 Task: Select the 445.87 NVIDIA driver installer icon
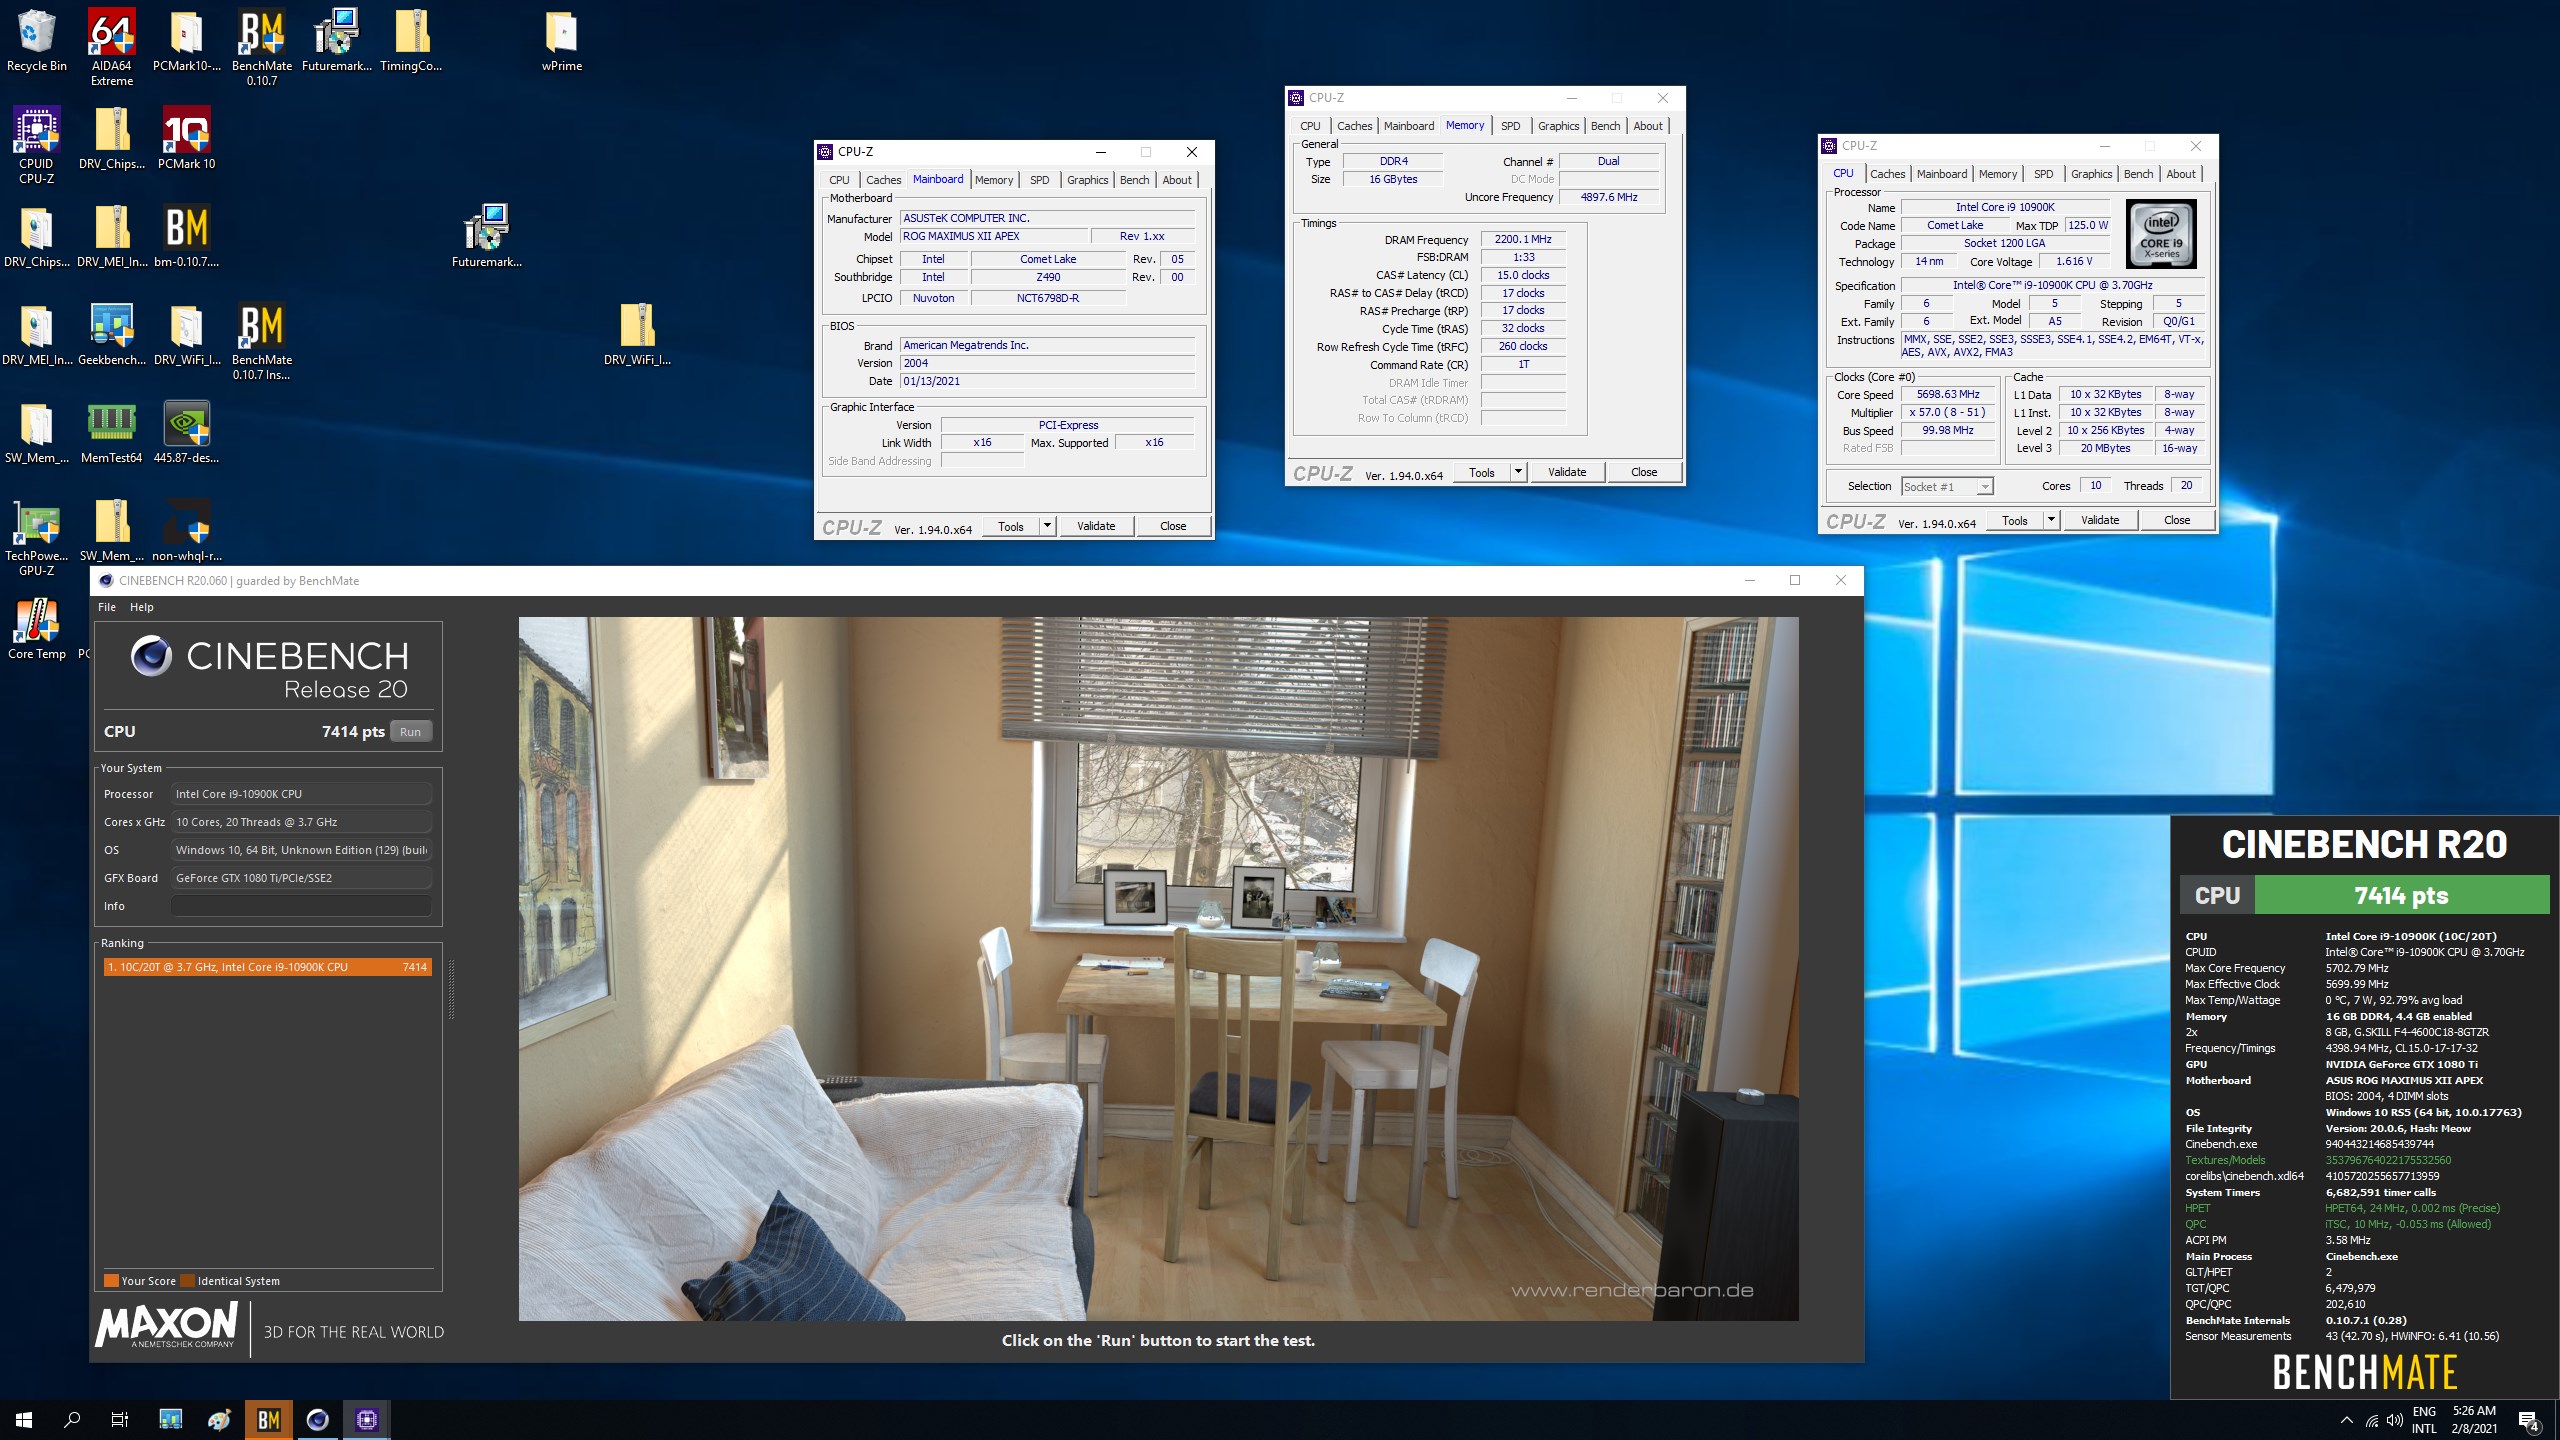pos(187,434)
